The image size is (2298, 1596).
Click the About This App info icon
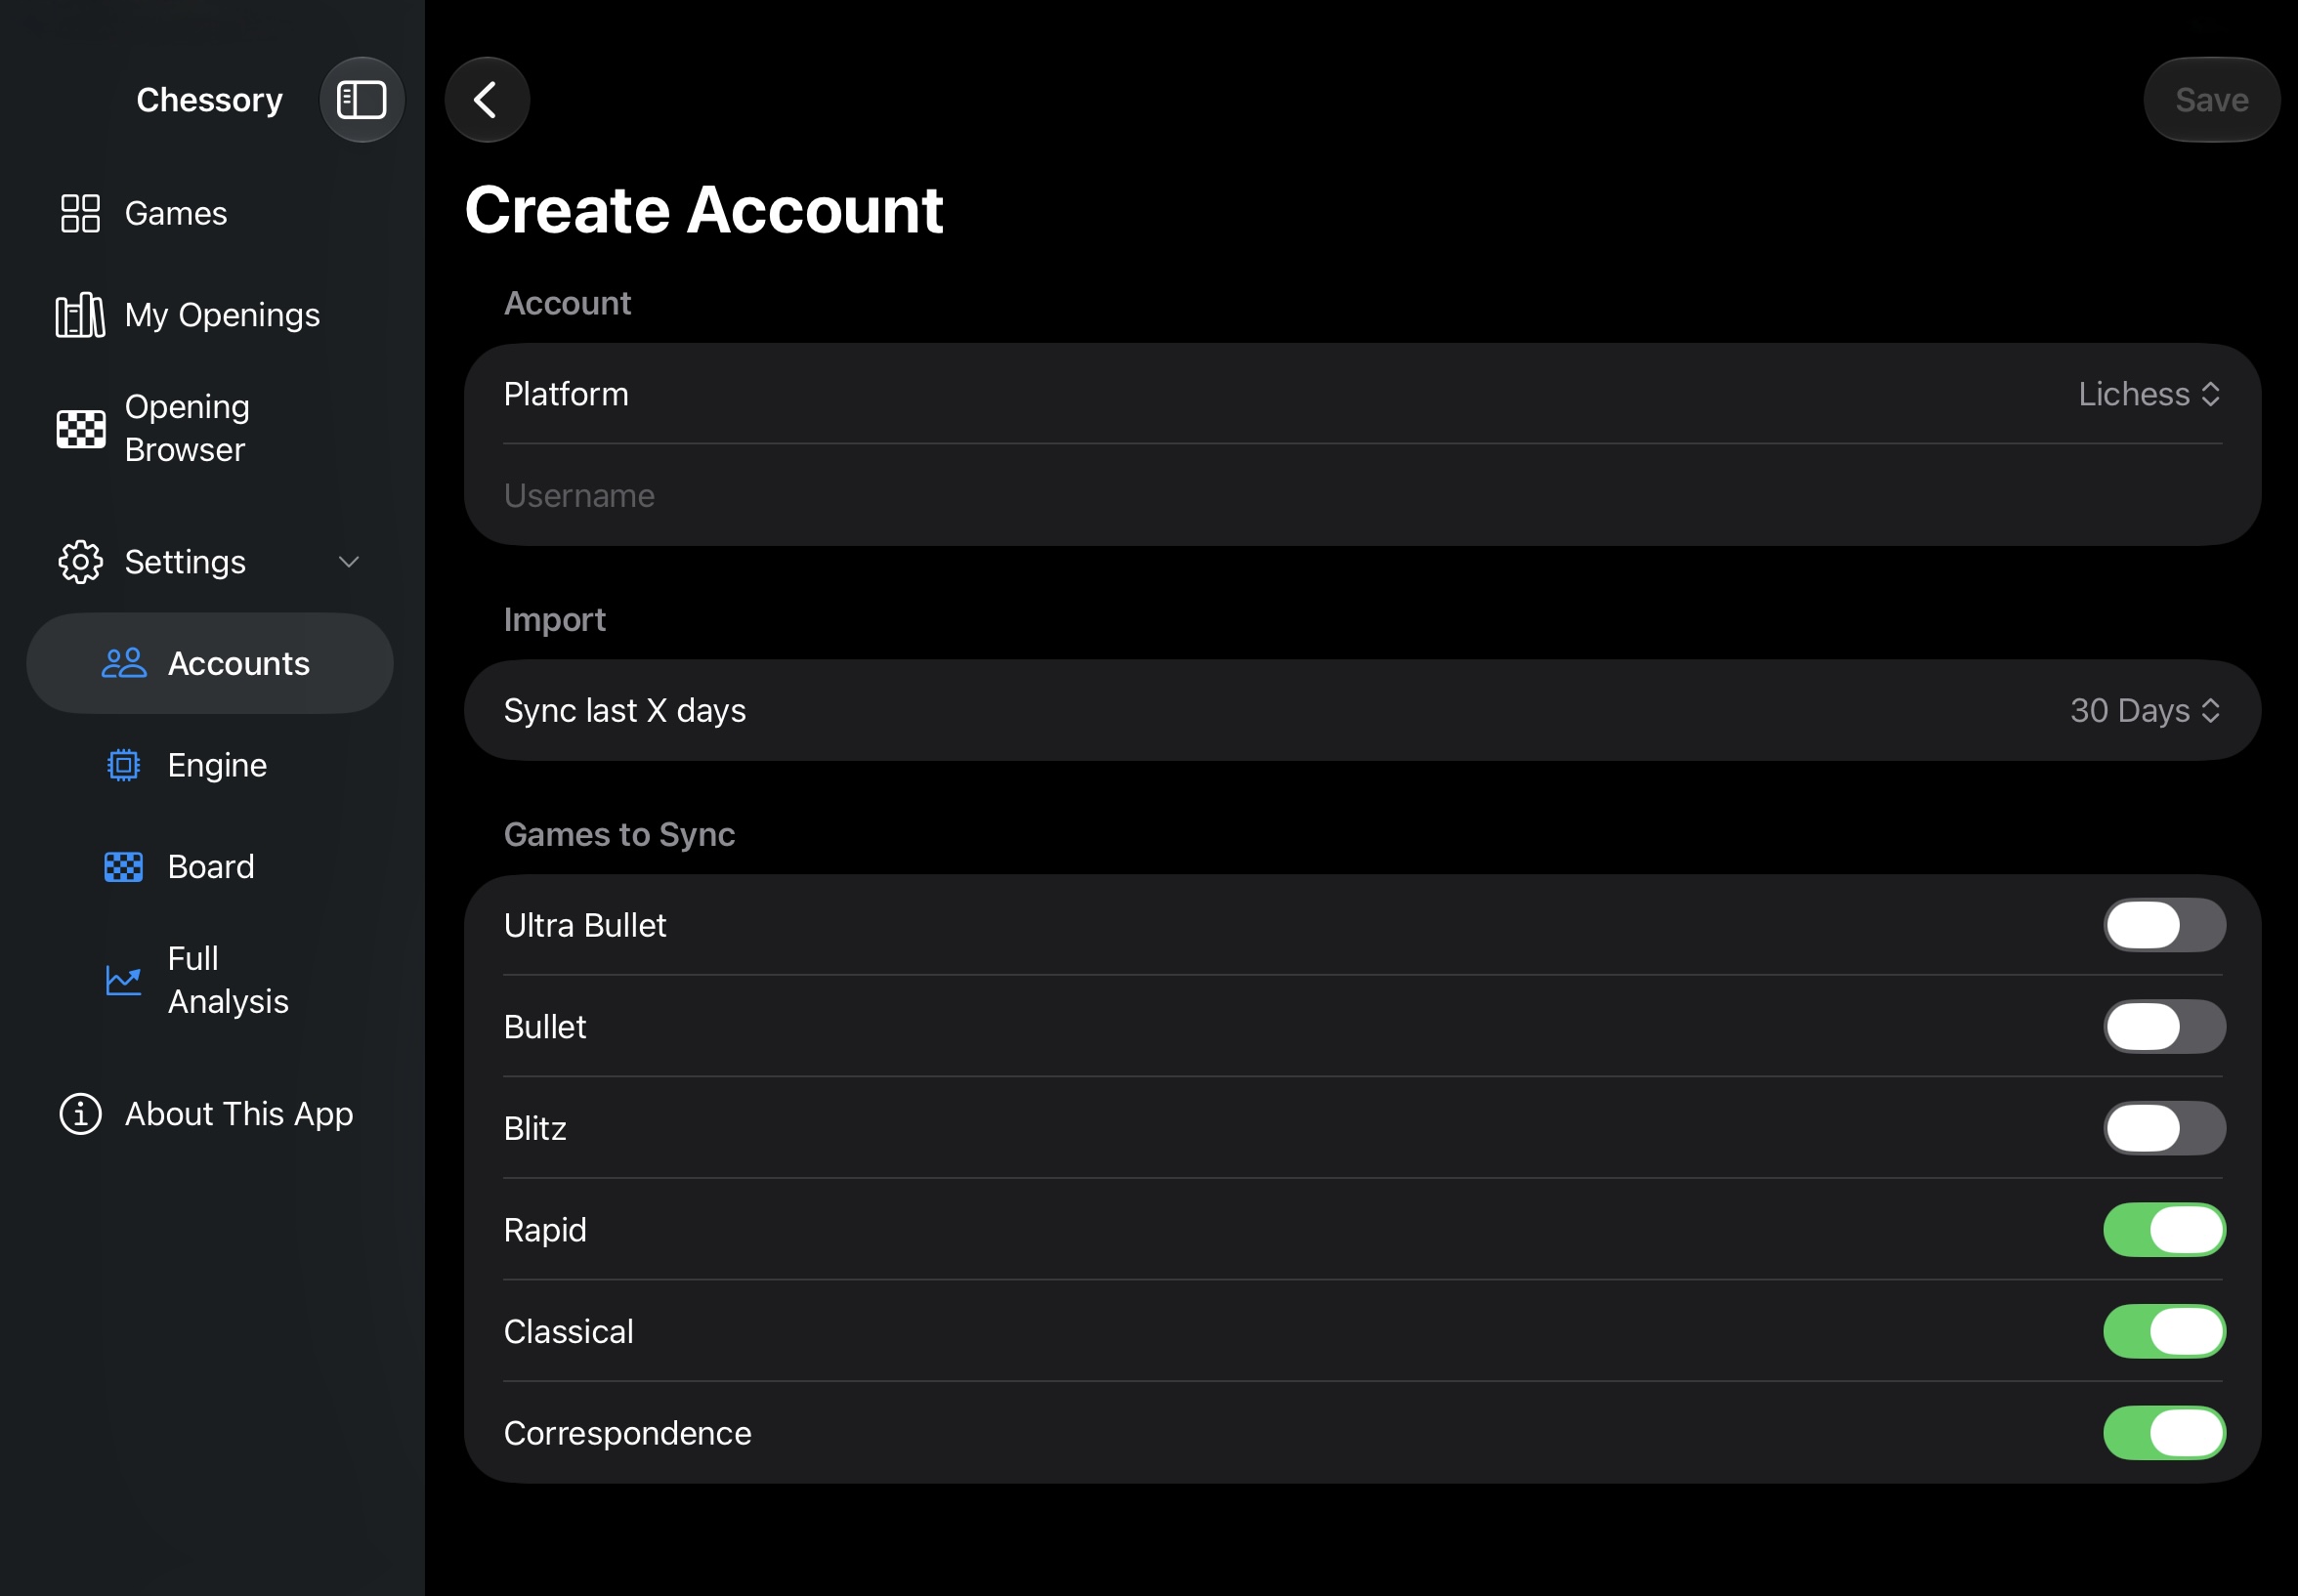[x=80, y=1114]
